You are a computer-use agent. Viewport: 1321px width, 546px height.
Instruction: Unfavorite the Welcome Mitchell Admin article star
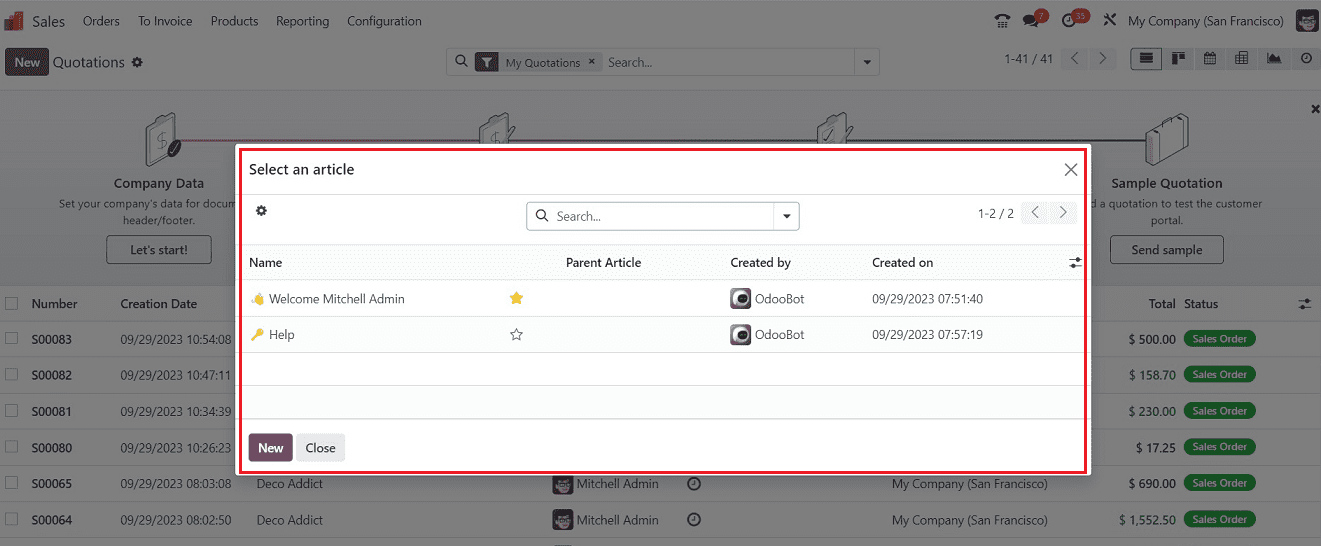click(517, 298)
